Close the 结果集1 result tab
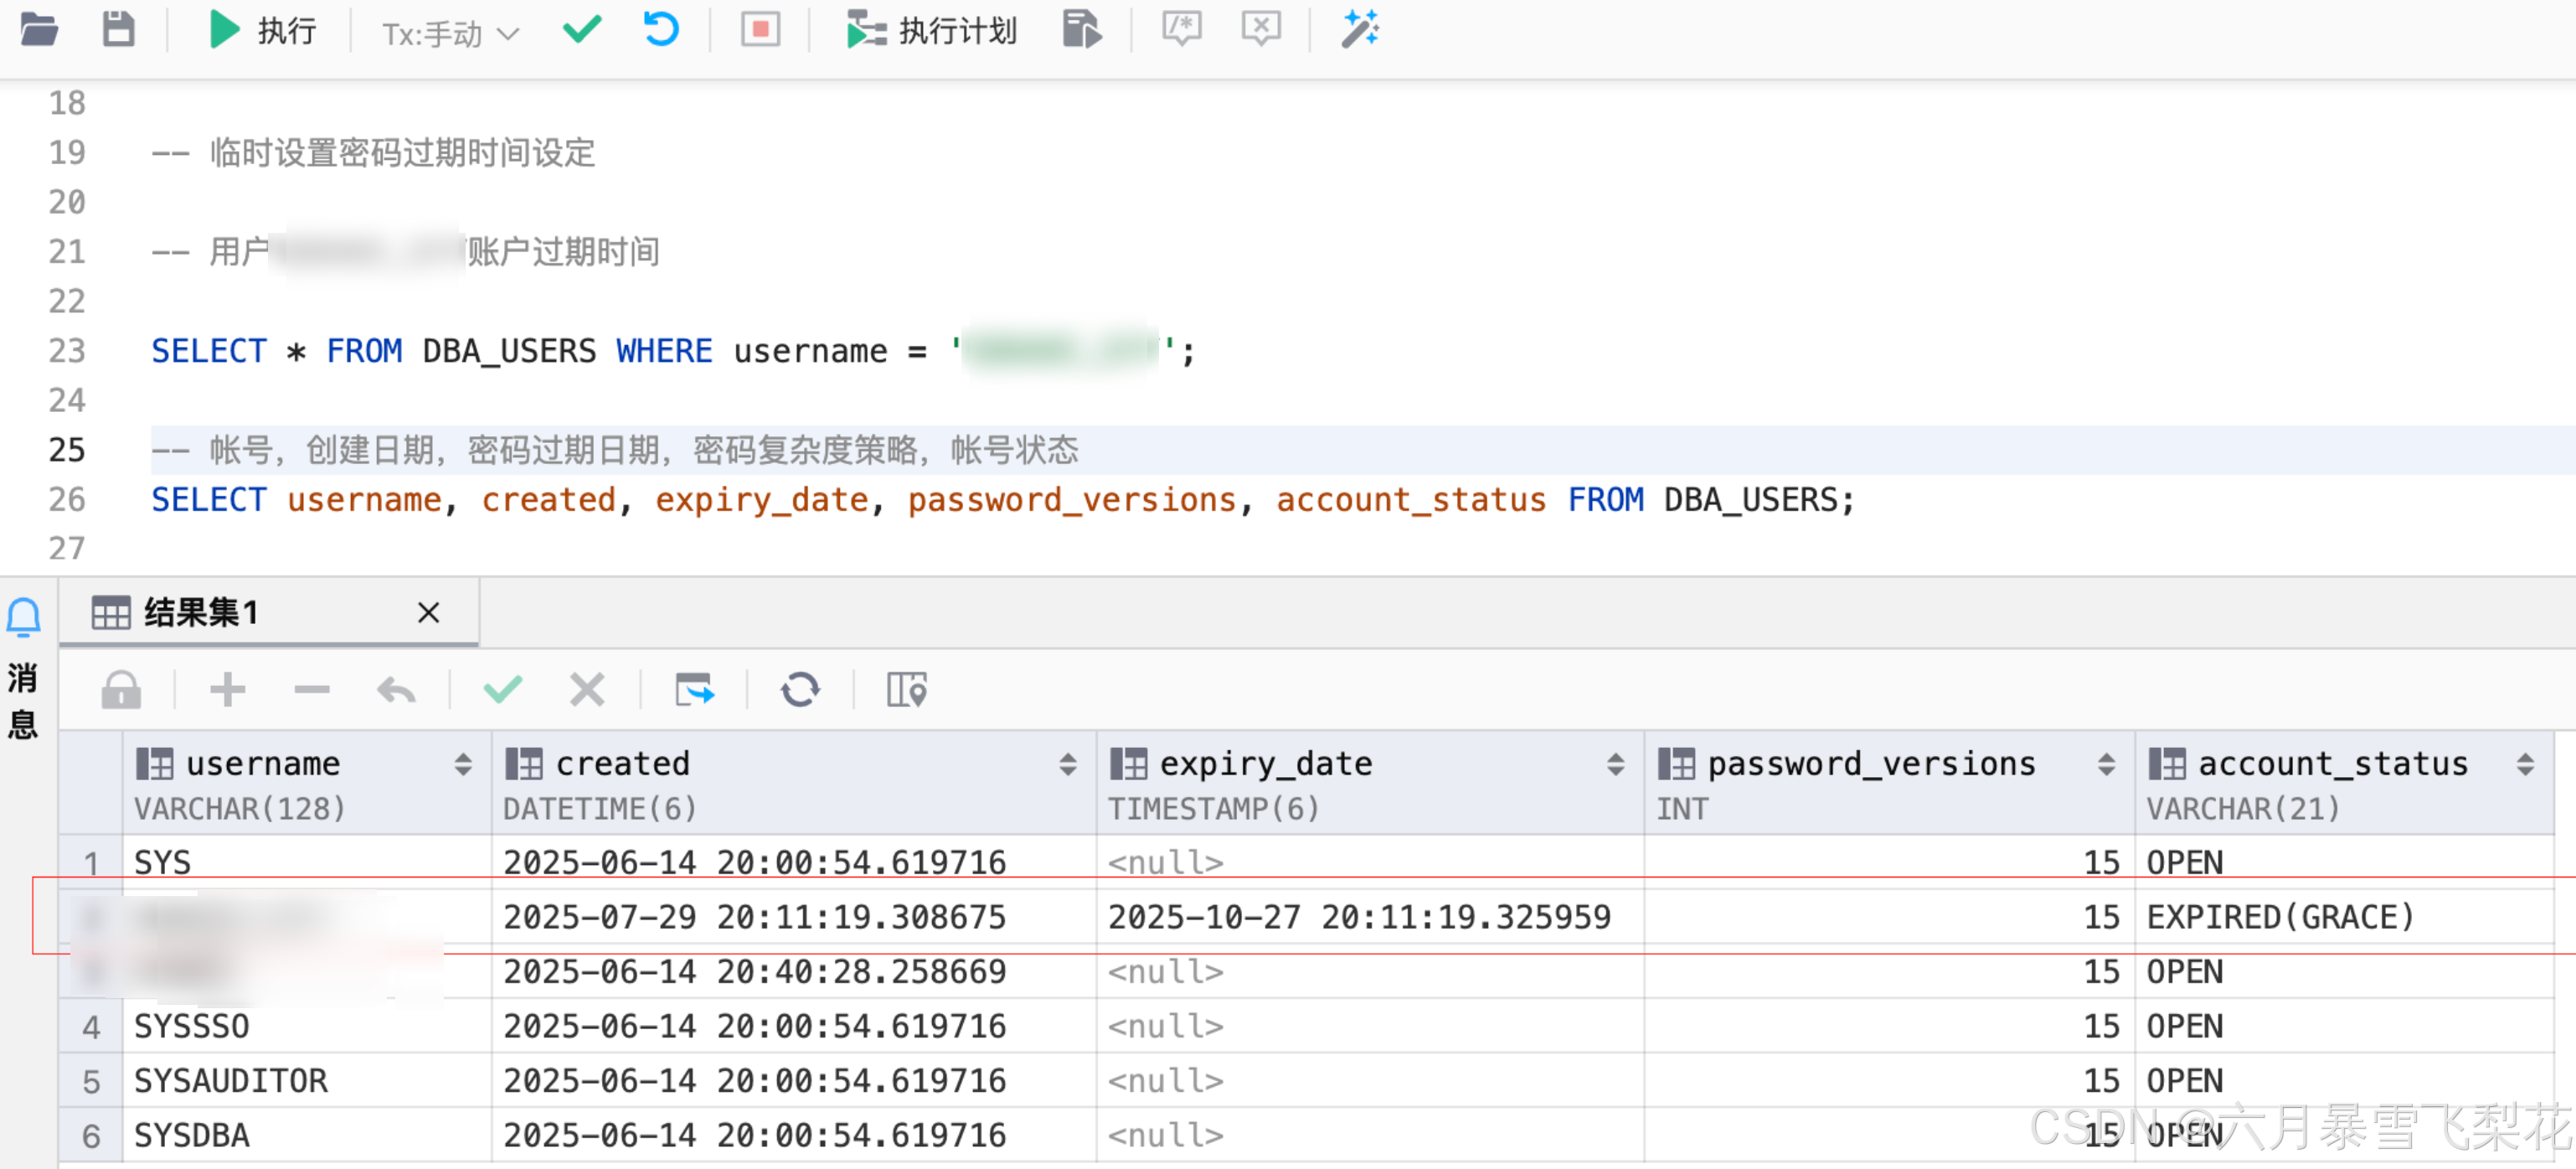2576x1169 pixels. [x=428, y=612]
